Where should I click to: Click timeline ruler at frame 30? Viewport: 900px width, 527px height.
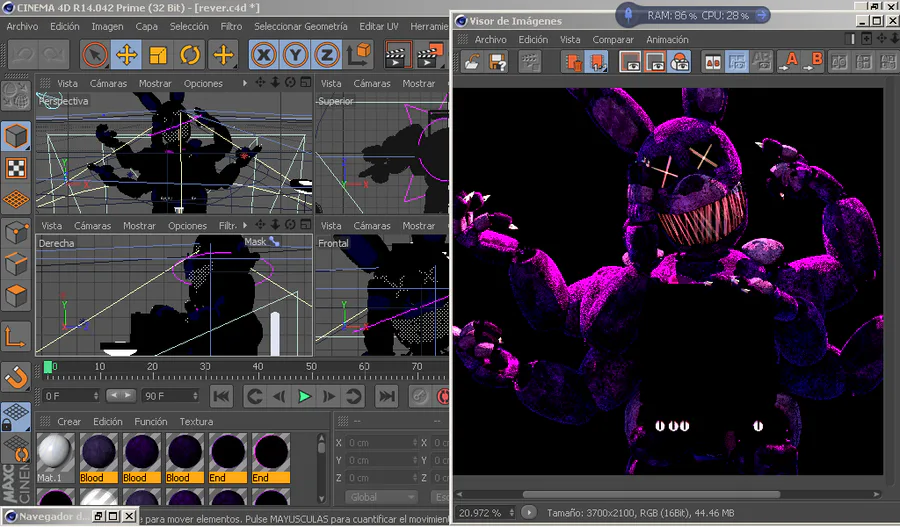(205, 367)
